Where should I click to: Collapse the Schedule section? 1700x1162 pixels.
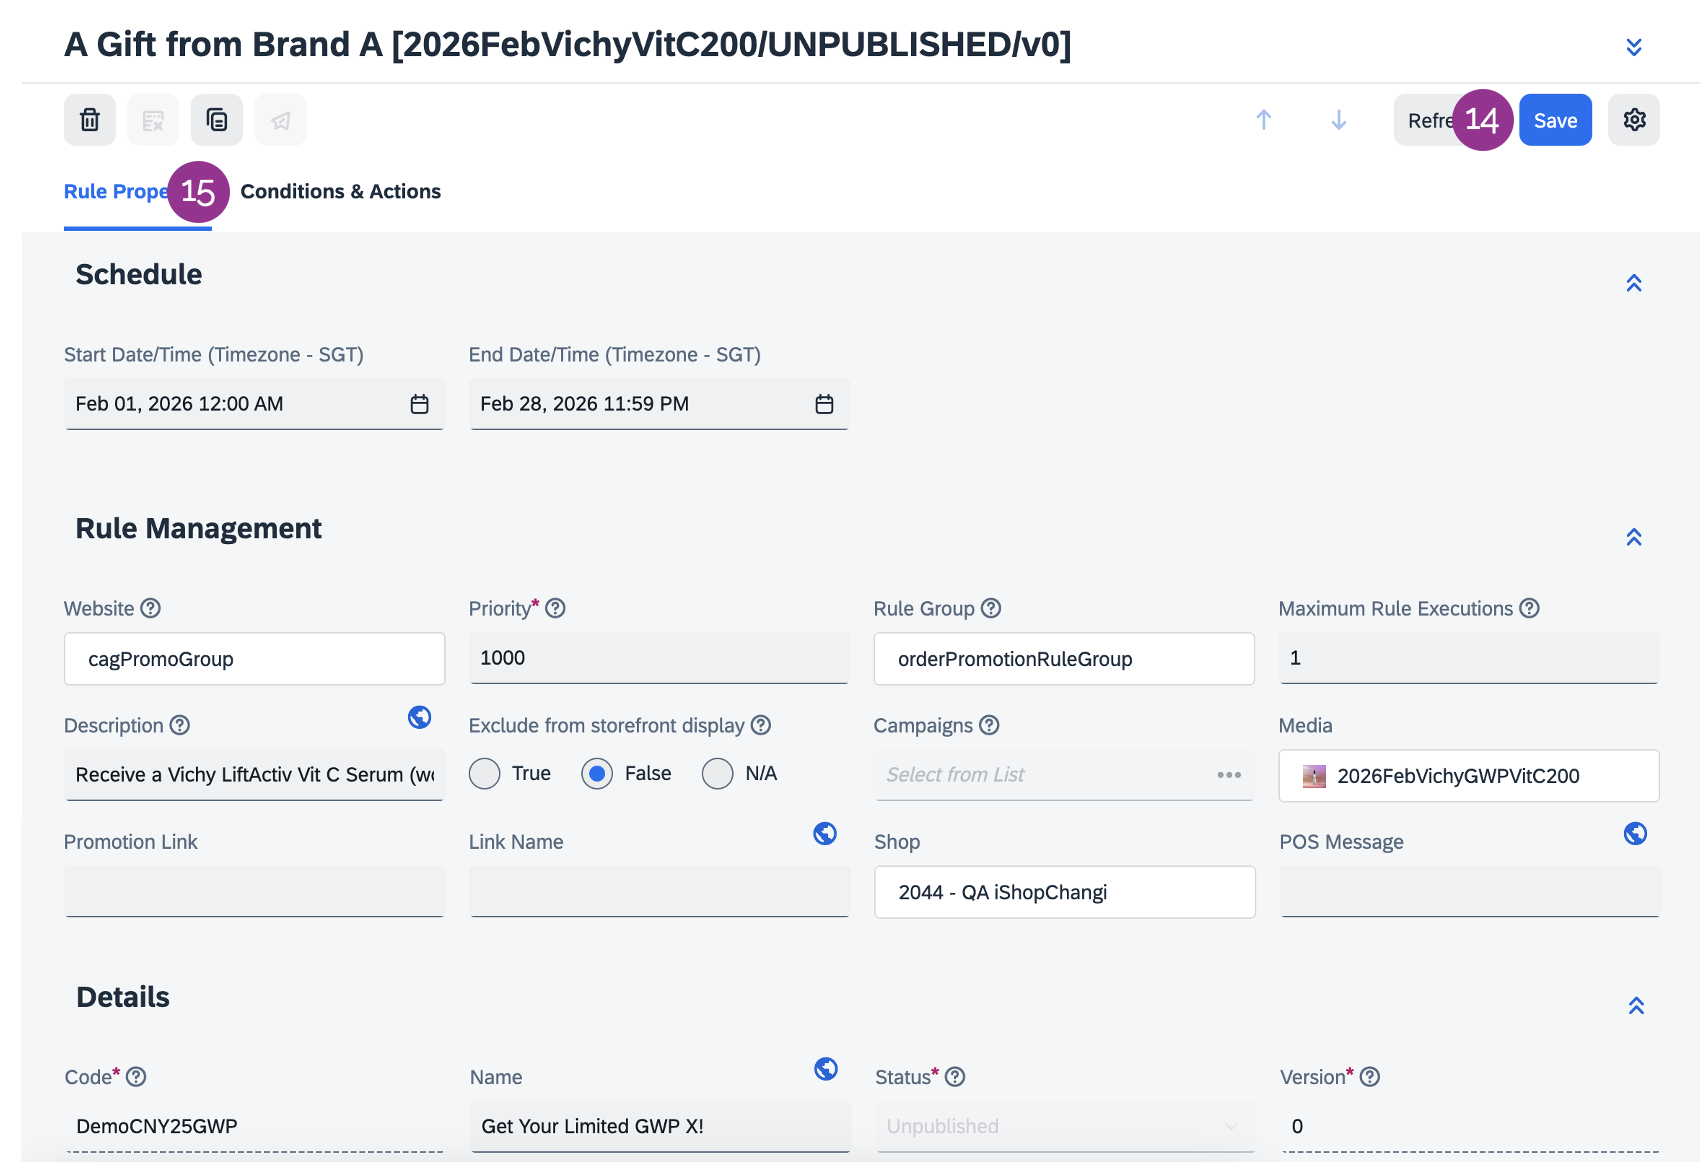1634,283
